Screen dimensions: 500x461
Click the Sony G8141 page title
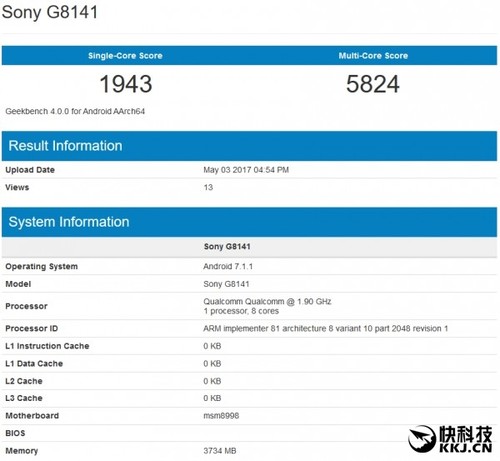[x=50, y=12]
